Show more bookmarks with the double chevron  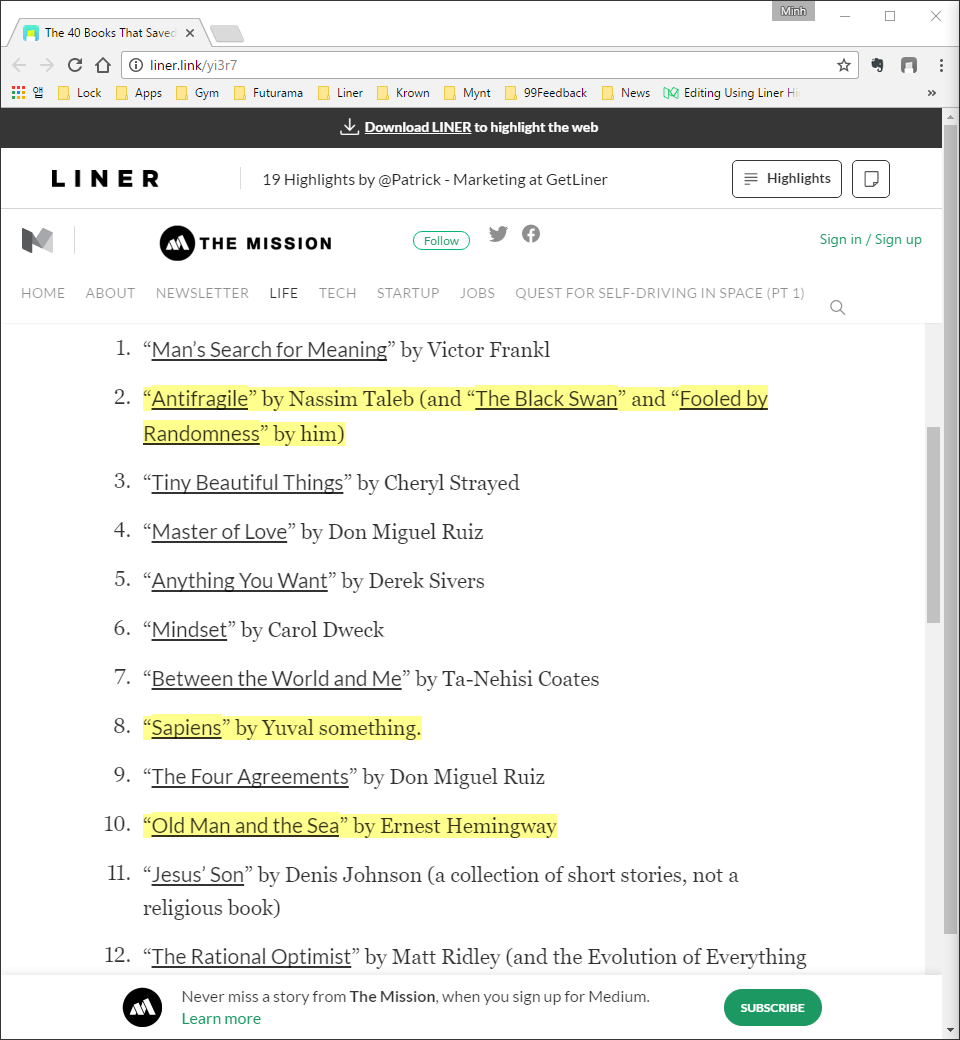931,93
